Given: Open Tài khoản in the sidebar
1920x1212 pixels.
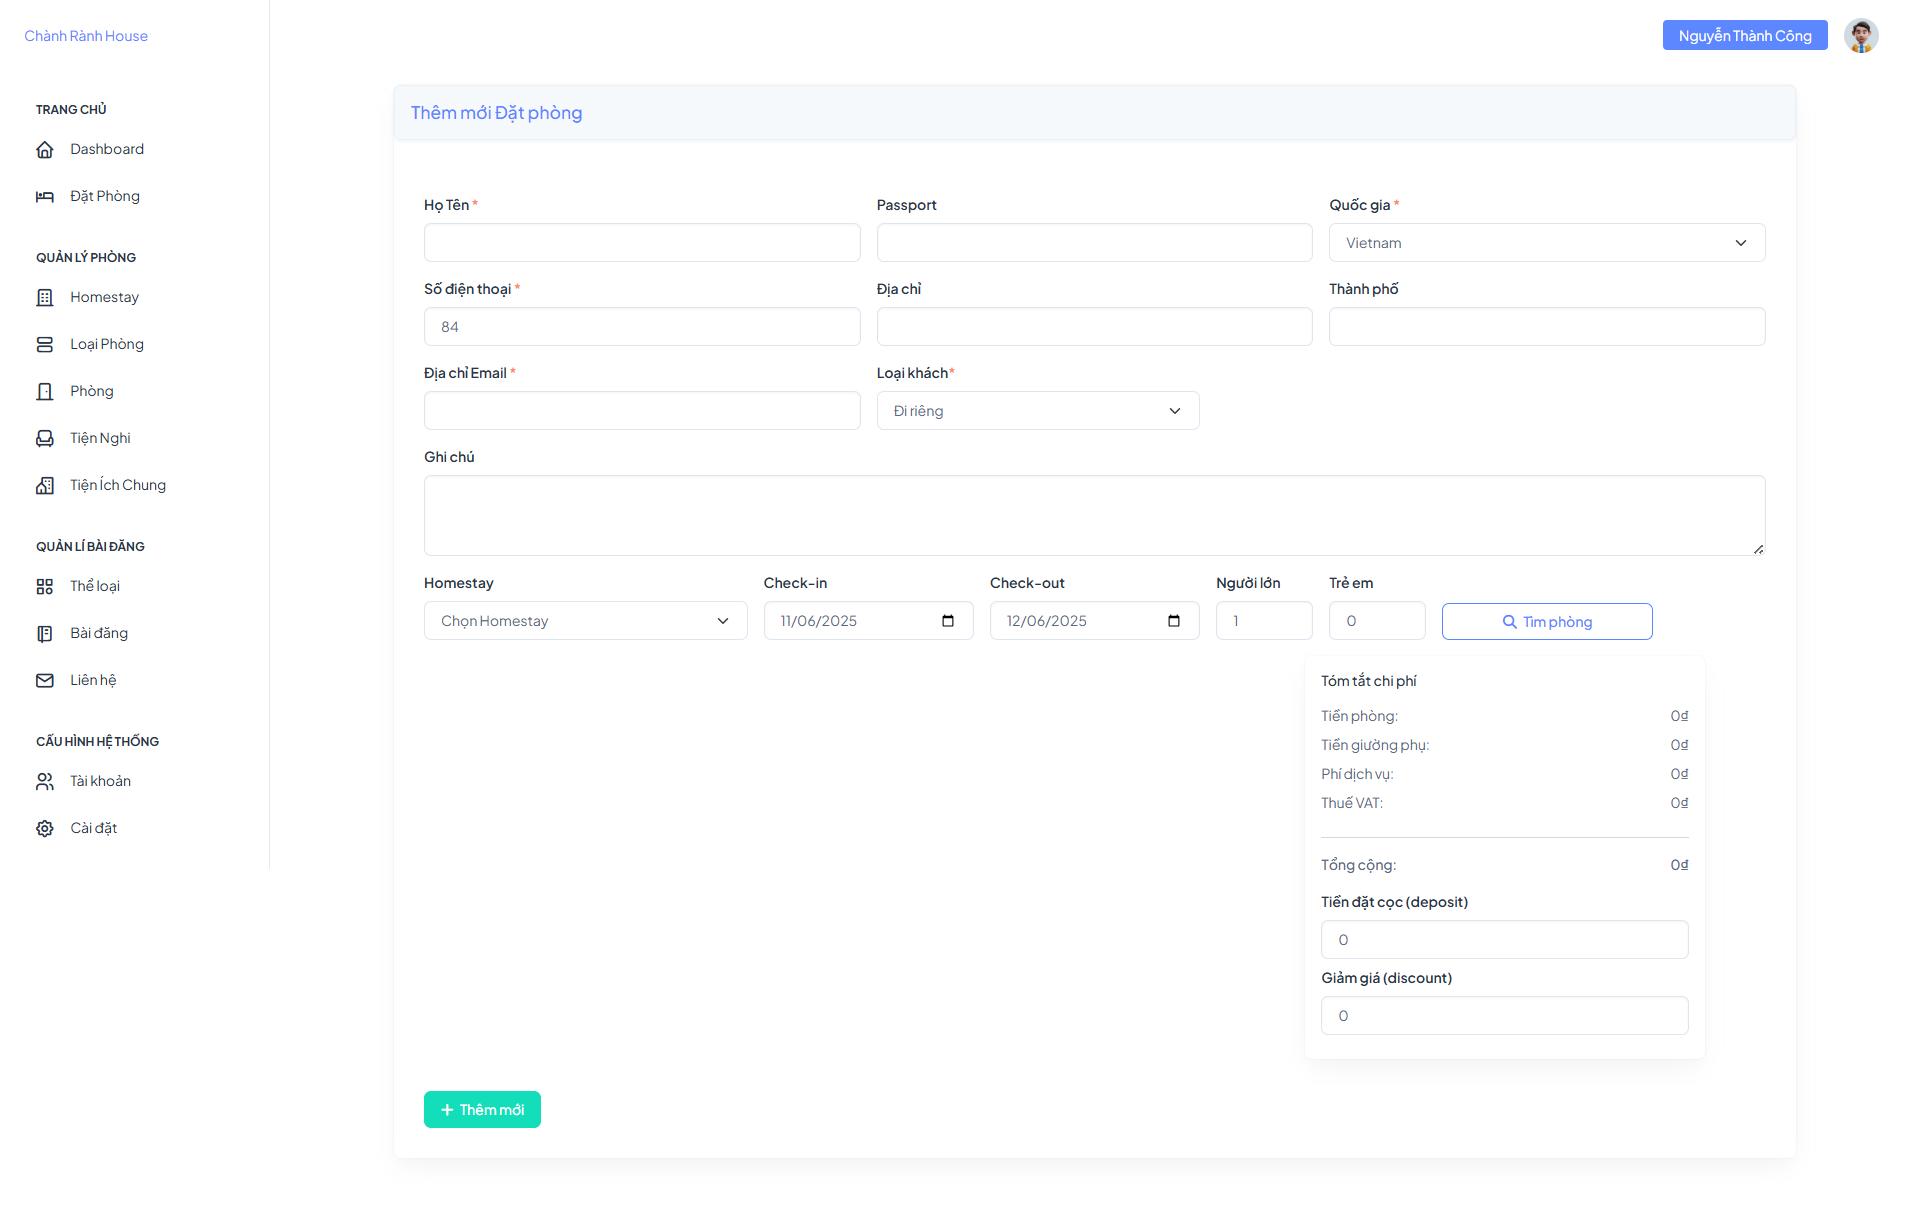Looking at the screenshot, I should 100,781.
